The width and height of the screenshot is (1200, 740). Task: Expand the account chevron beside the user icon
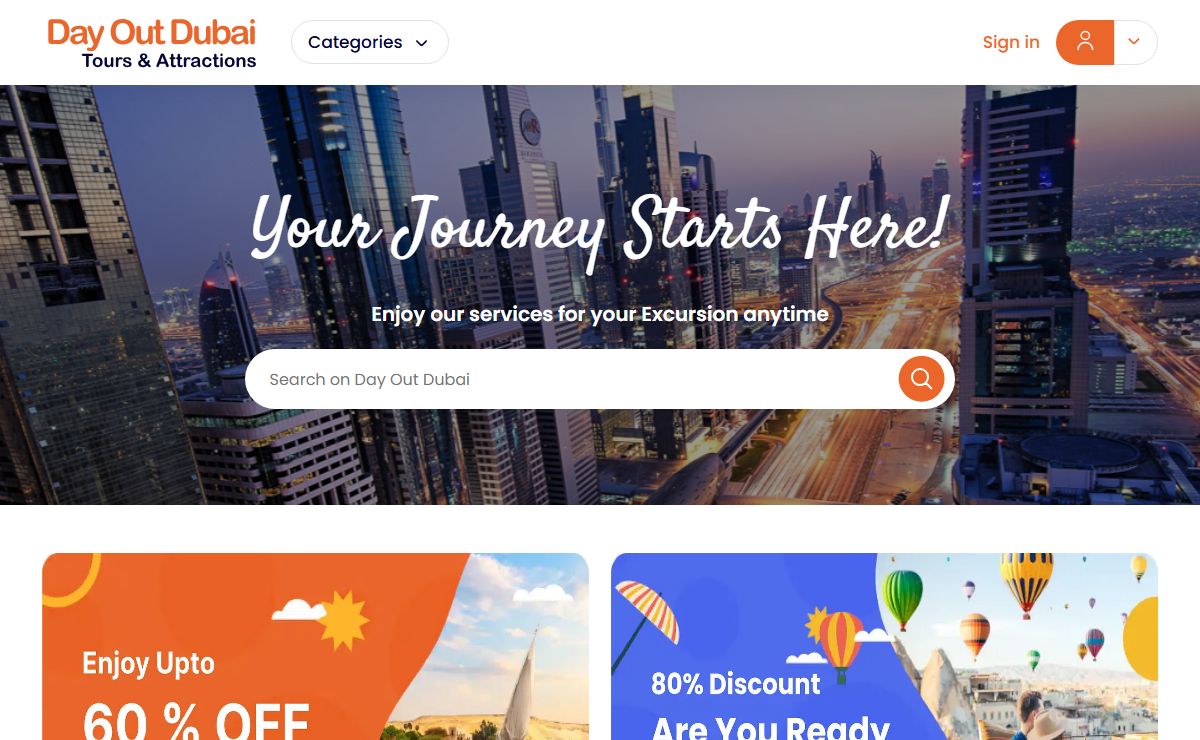coord(1134,42)
